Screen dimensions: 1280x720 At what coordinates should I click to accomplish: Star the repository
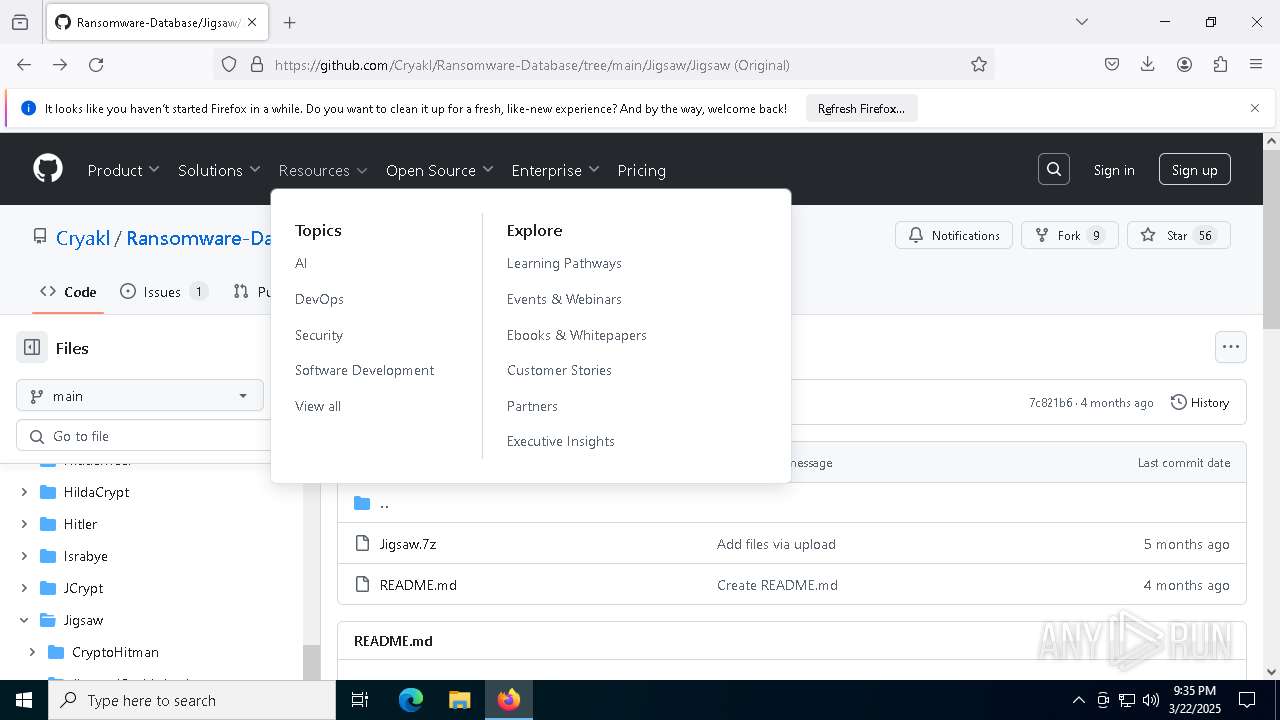tap(1179, 235)
